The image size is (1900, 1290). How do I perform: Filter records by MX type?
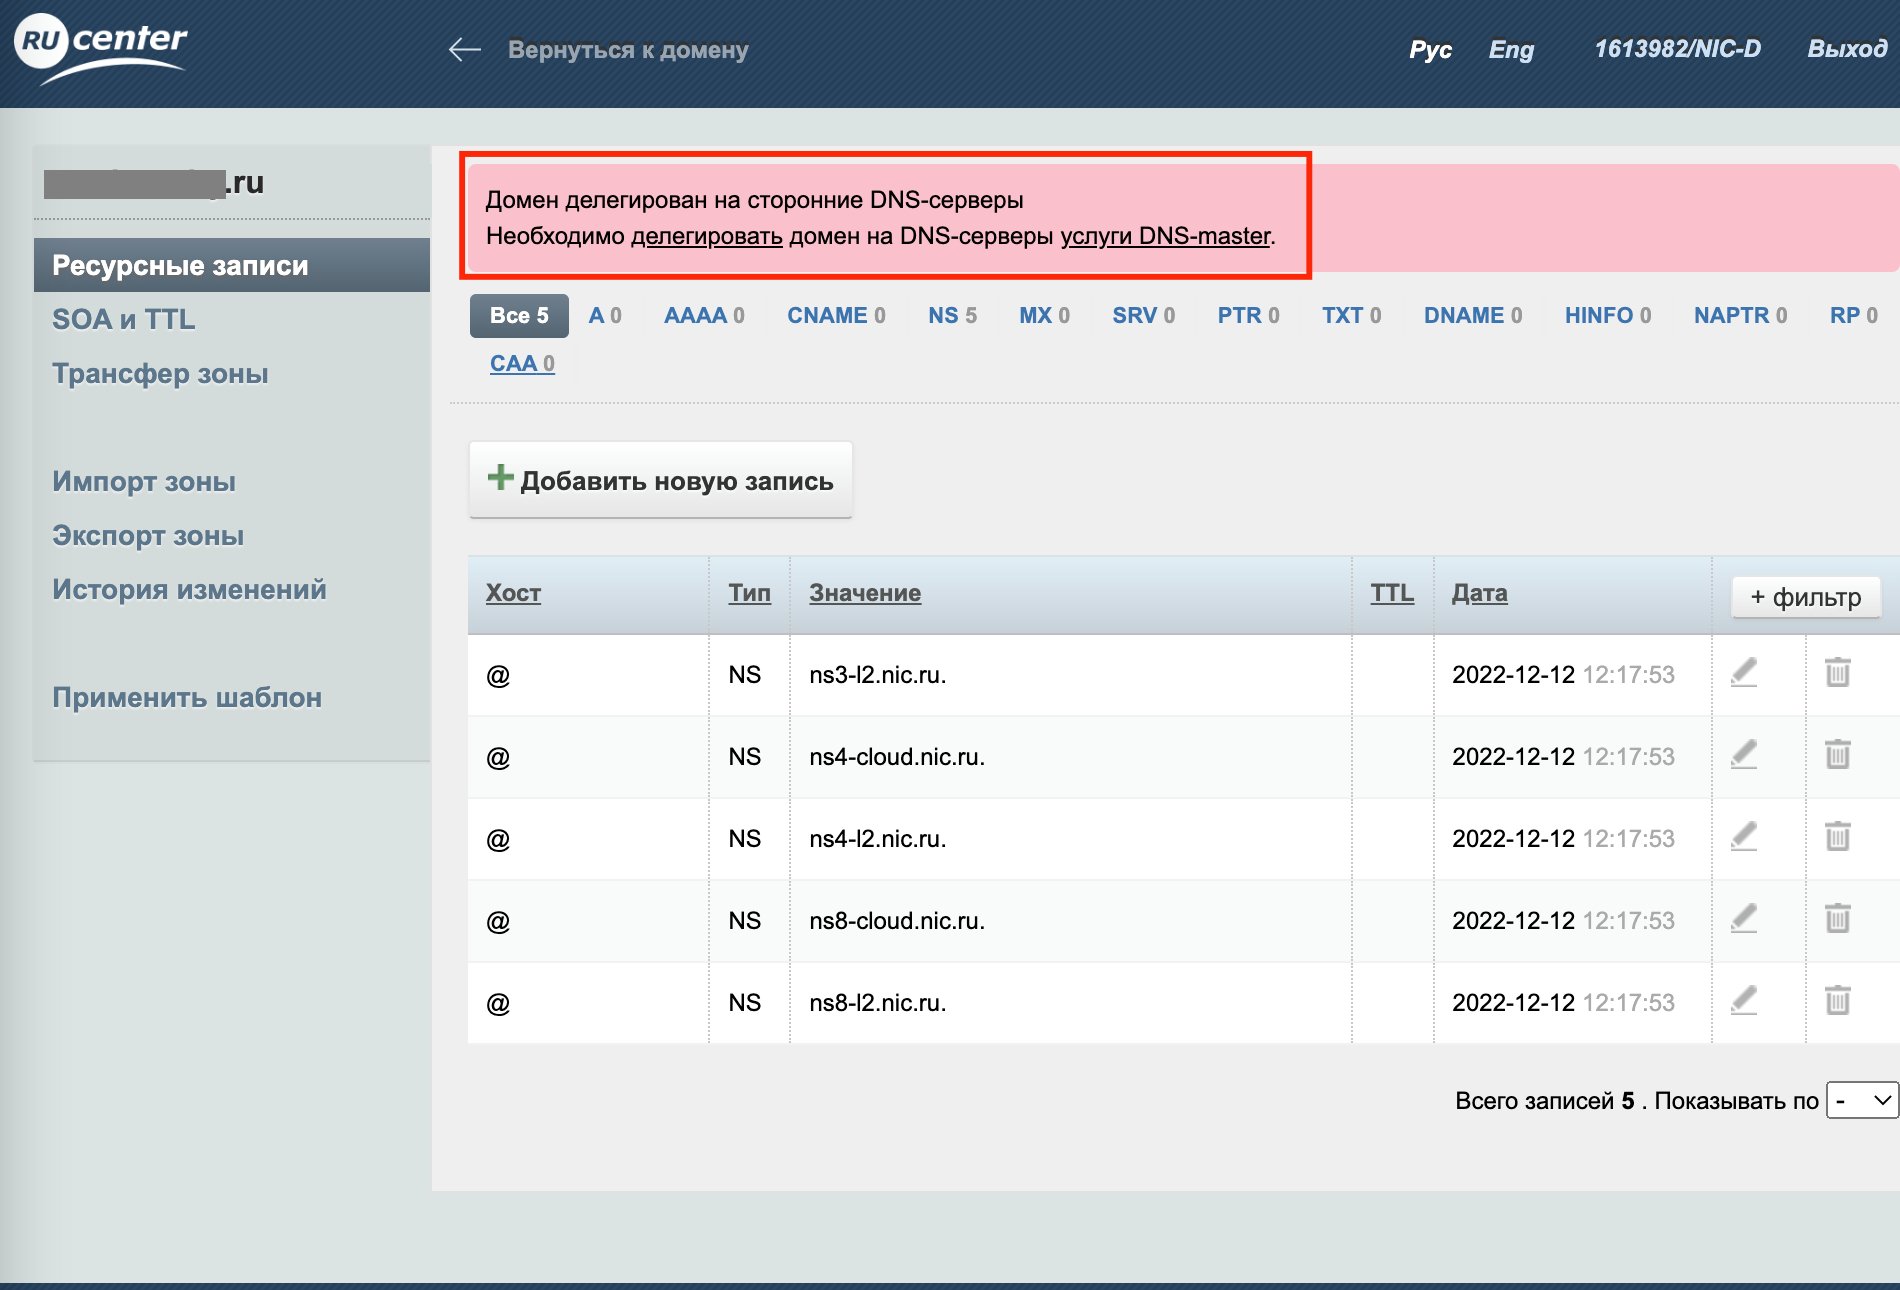[x=1044, y=316]
